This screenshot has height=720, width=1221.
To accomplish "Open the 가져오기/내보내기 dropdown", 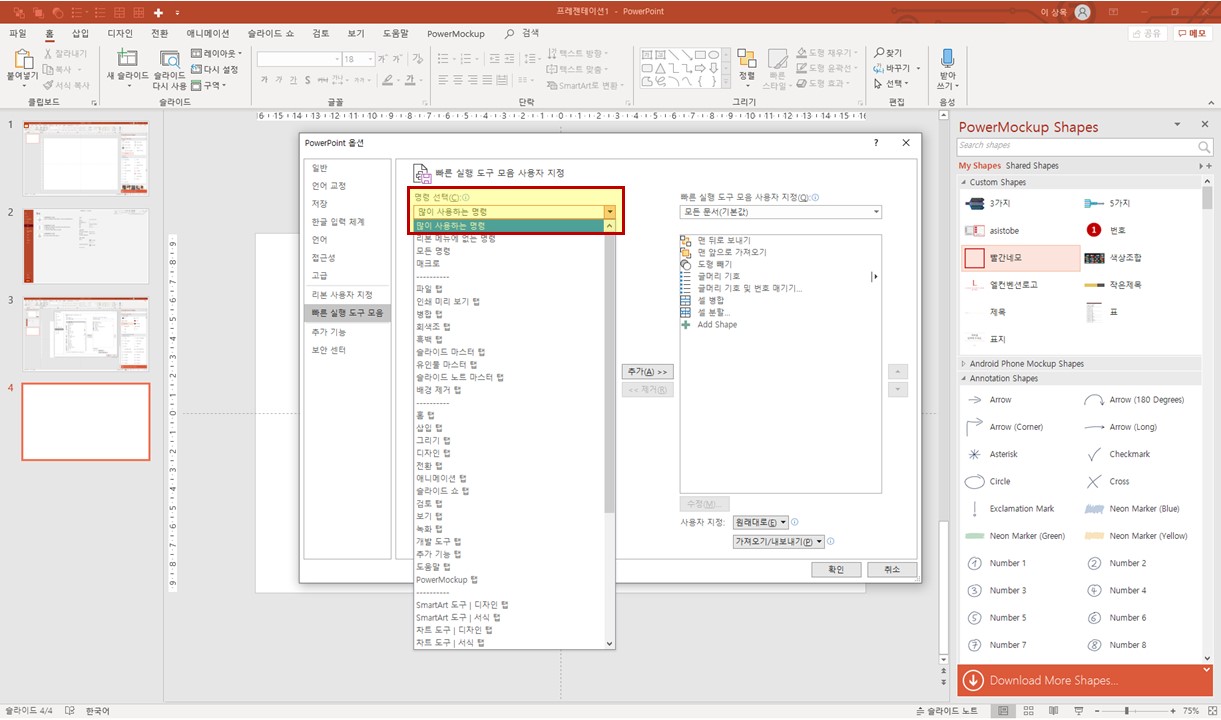I will pyautogui.click(x=778, y=541).
